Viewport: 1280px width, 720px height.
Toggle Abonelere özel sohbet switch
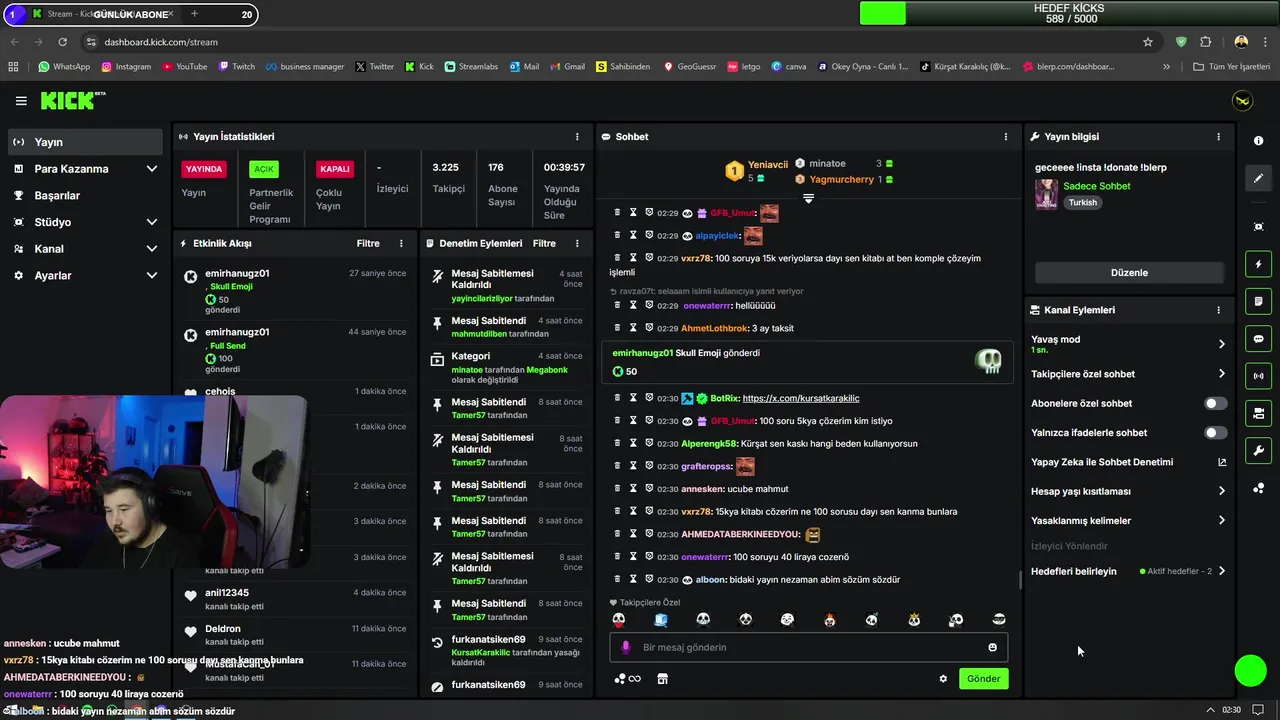[1215, 404]
